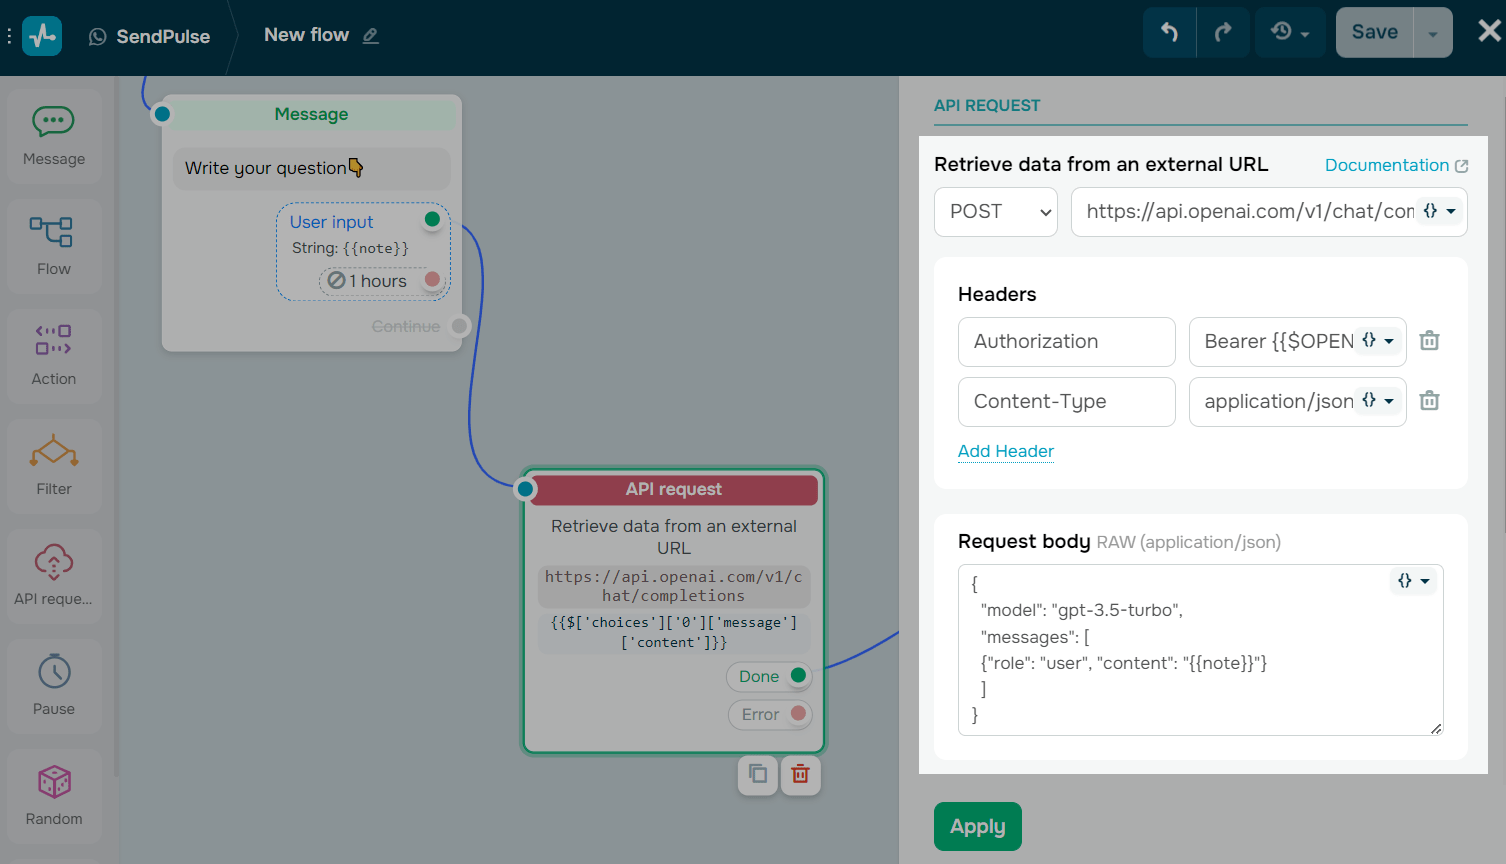
Task: Undo the last flow change
Action: (1169, 31)
